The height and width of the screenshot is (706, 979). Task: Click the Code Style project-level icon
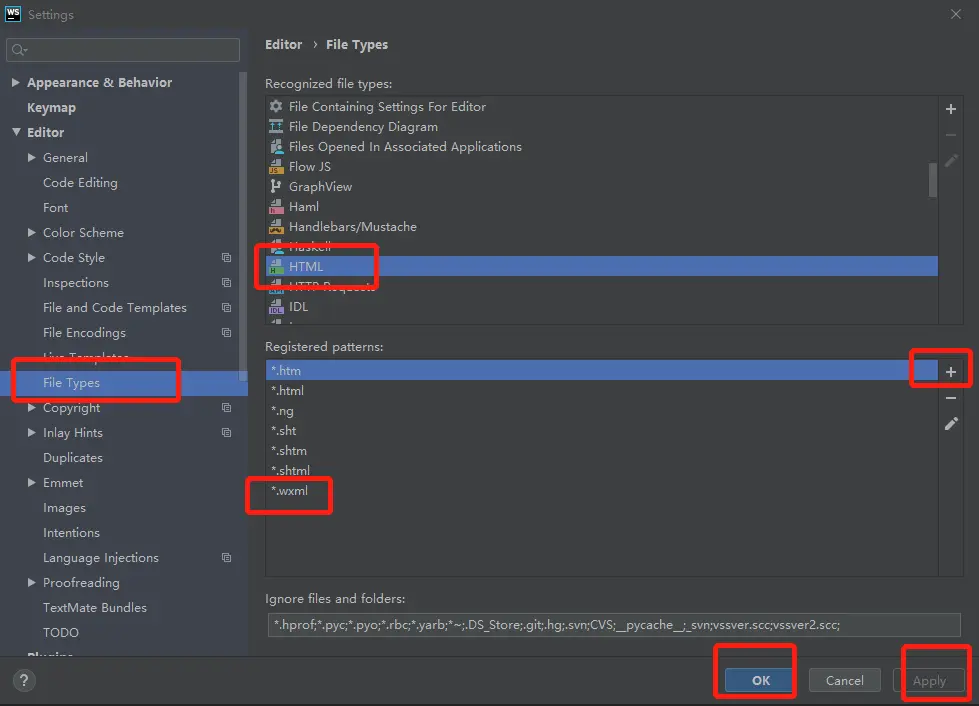tap(227, 258)
